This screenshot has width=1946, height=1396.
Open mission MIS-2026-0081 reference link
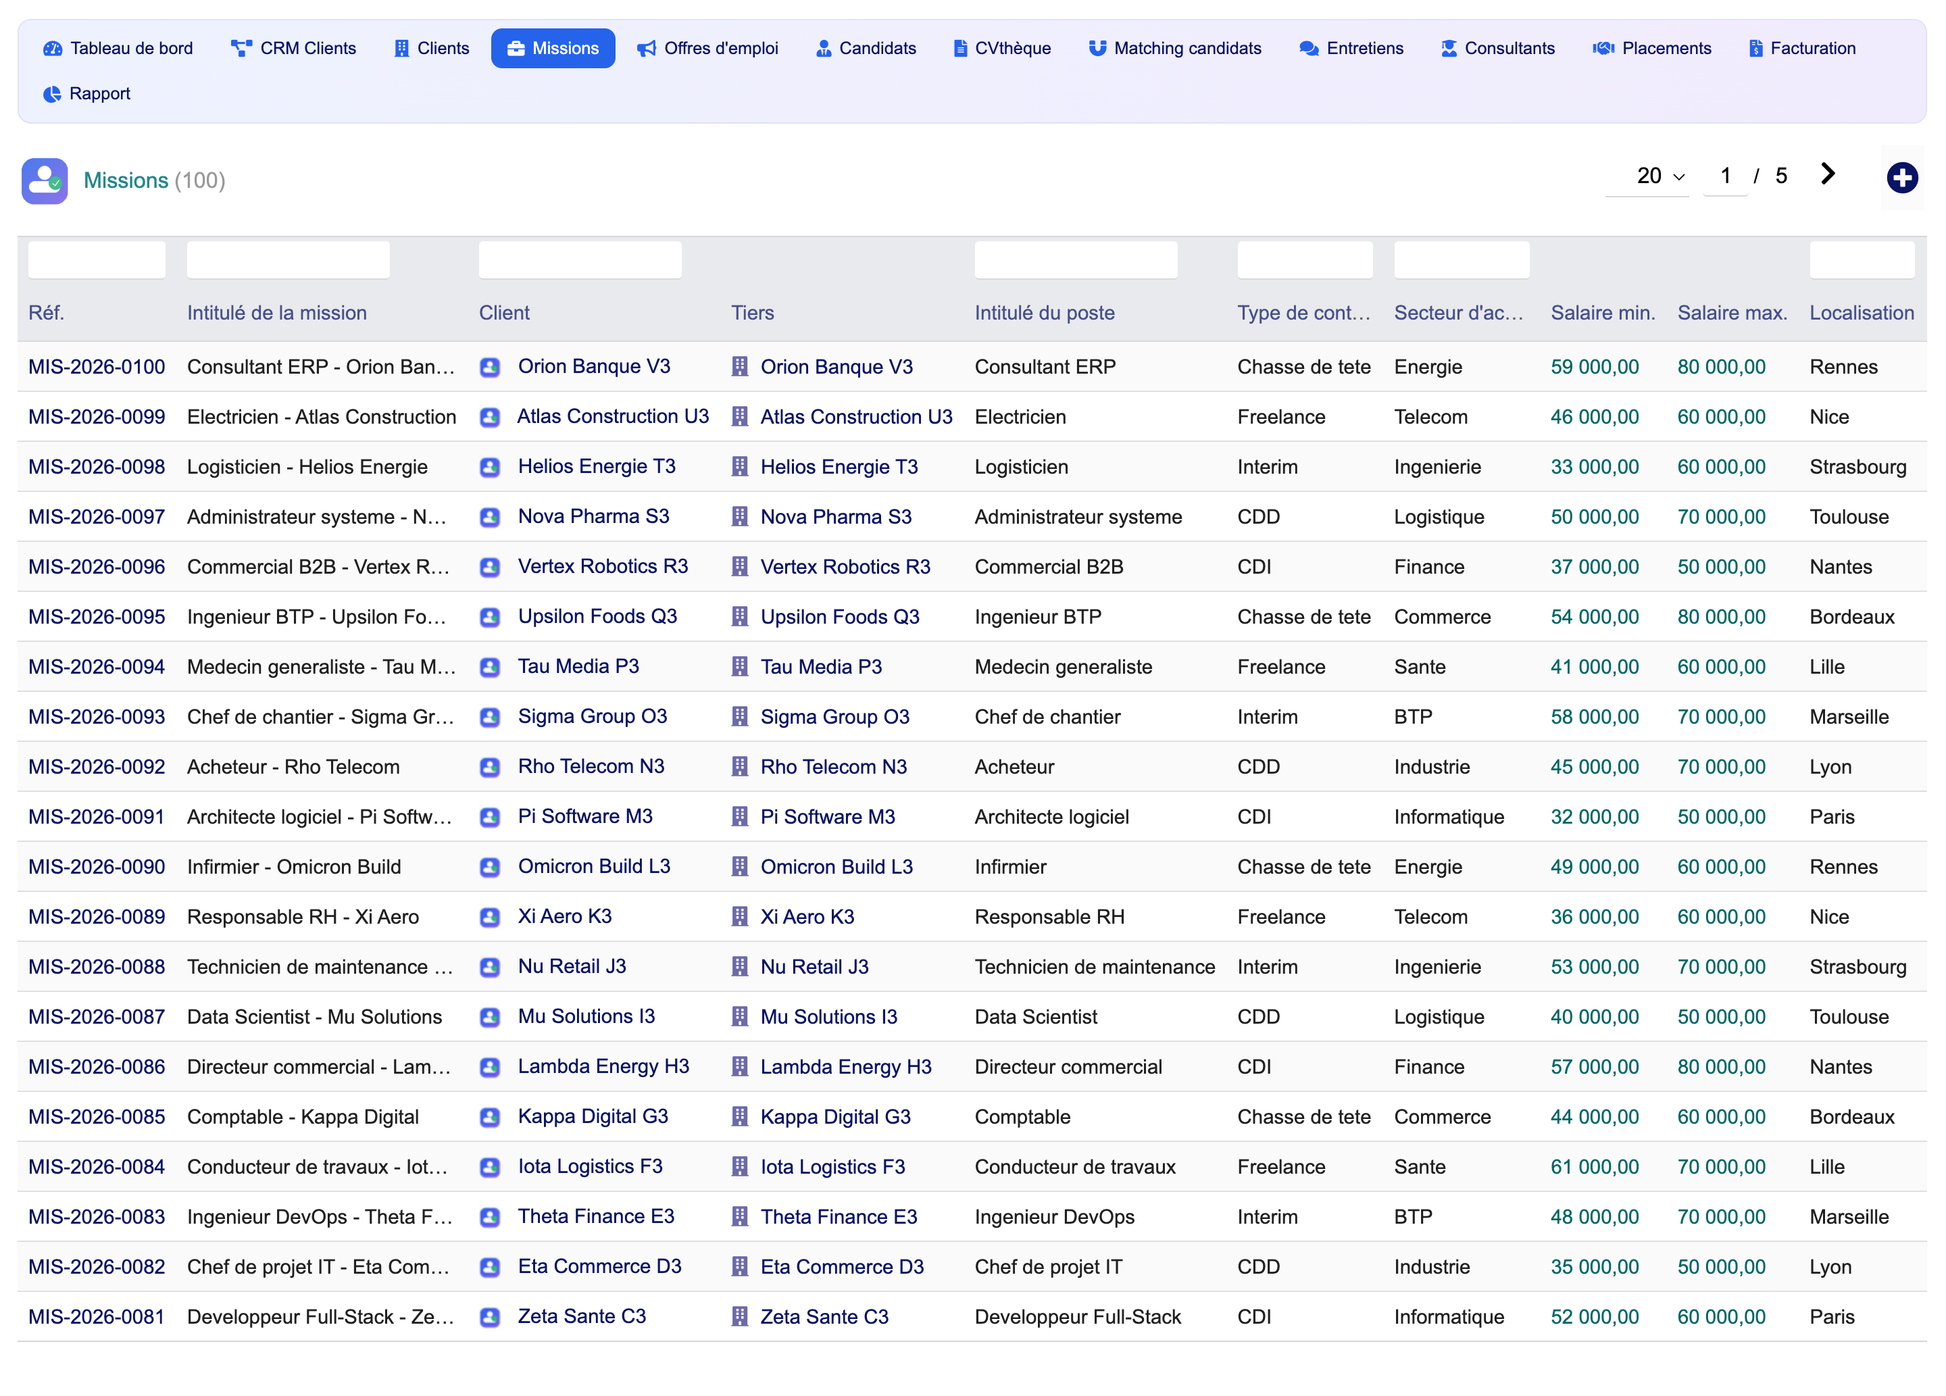click(x=97, y=1317)
